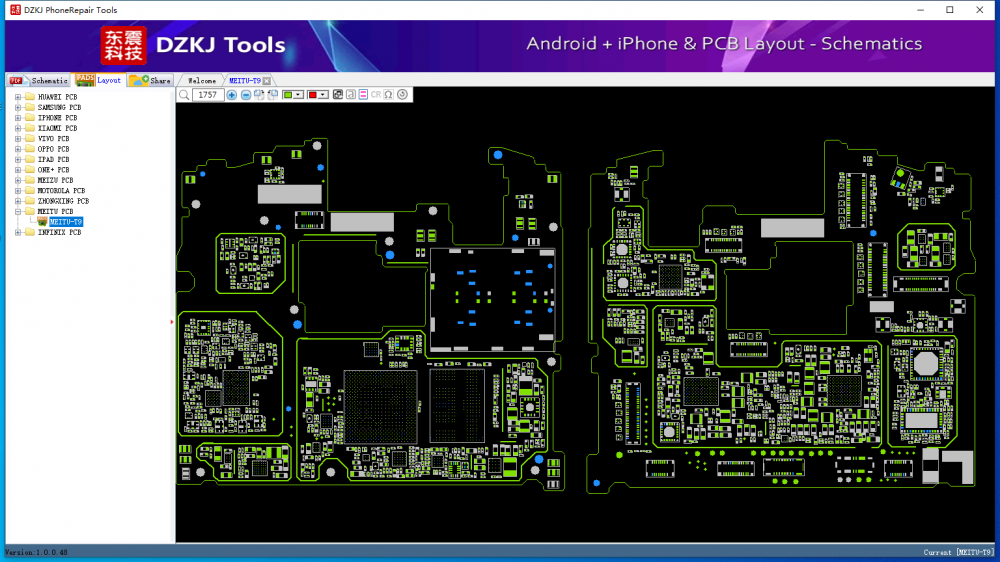
Task: Switch to the Schematic tab
Action: [38, 80]
